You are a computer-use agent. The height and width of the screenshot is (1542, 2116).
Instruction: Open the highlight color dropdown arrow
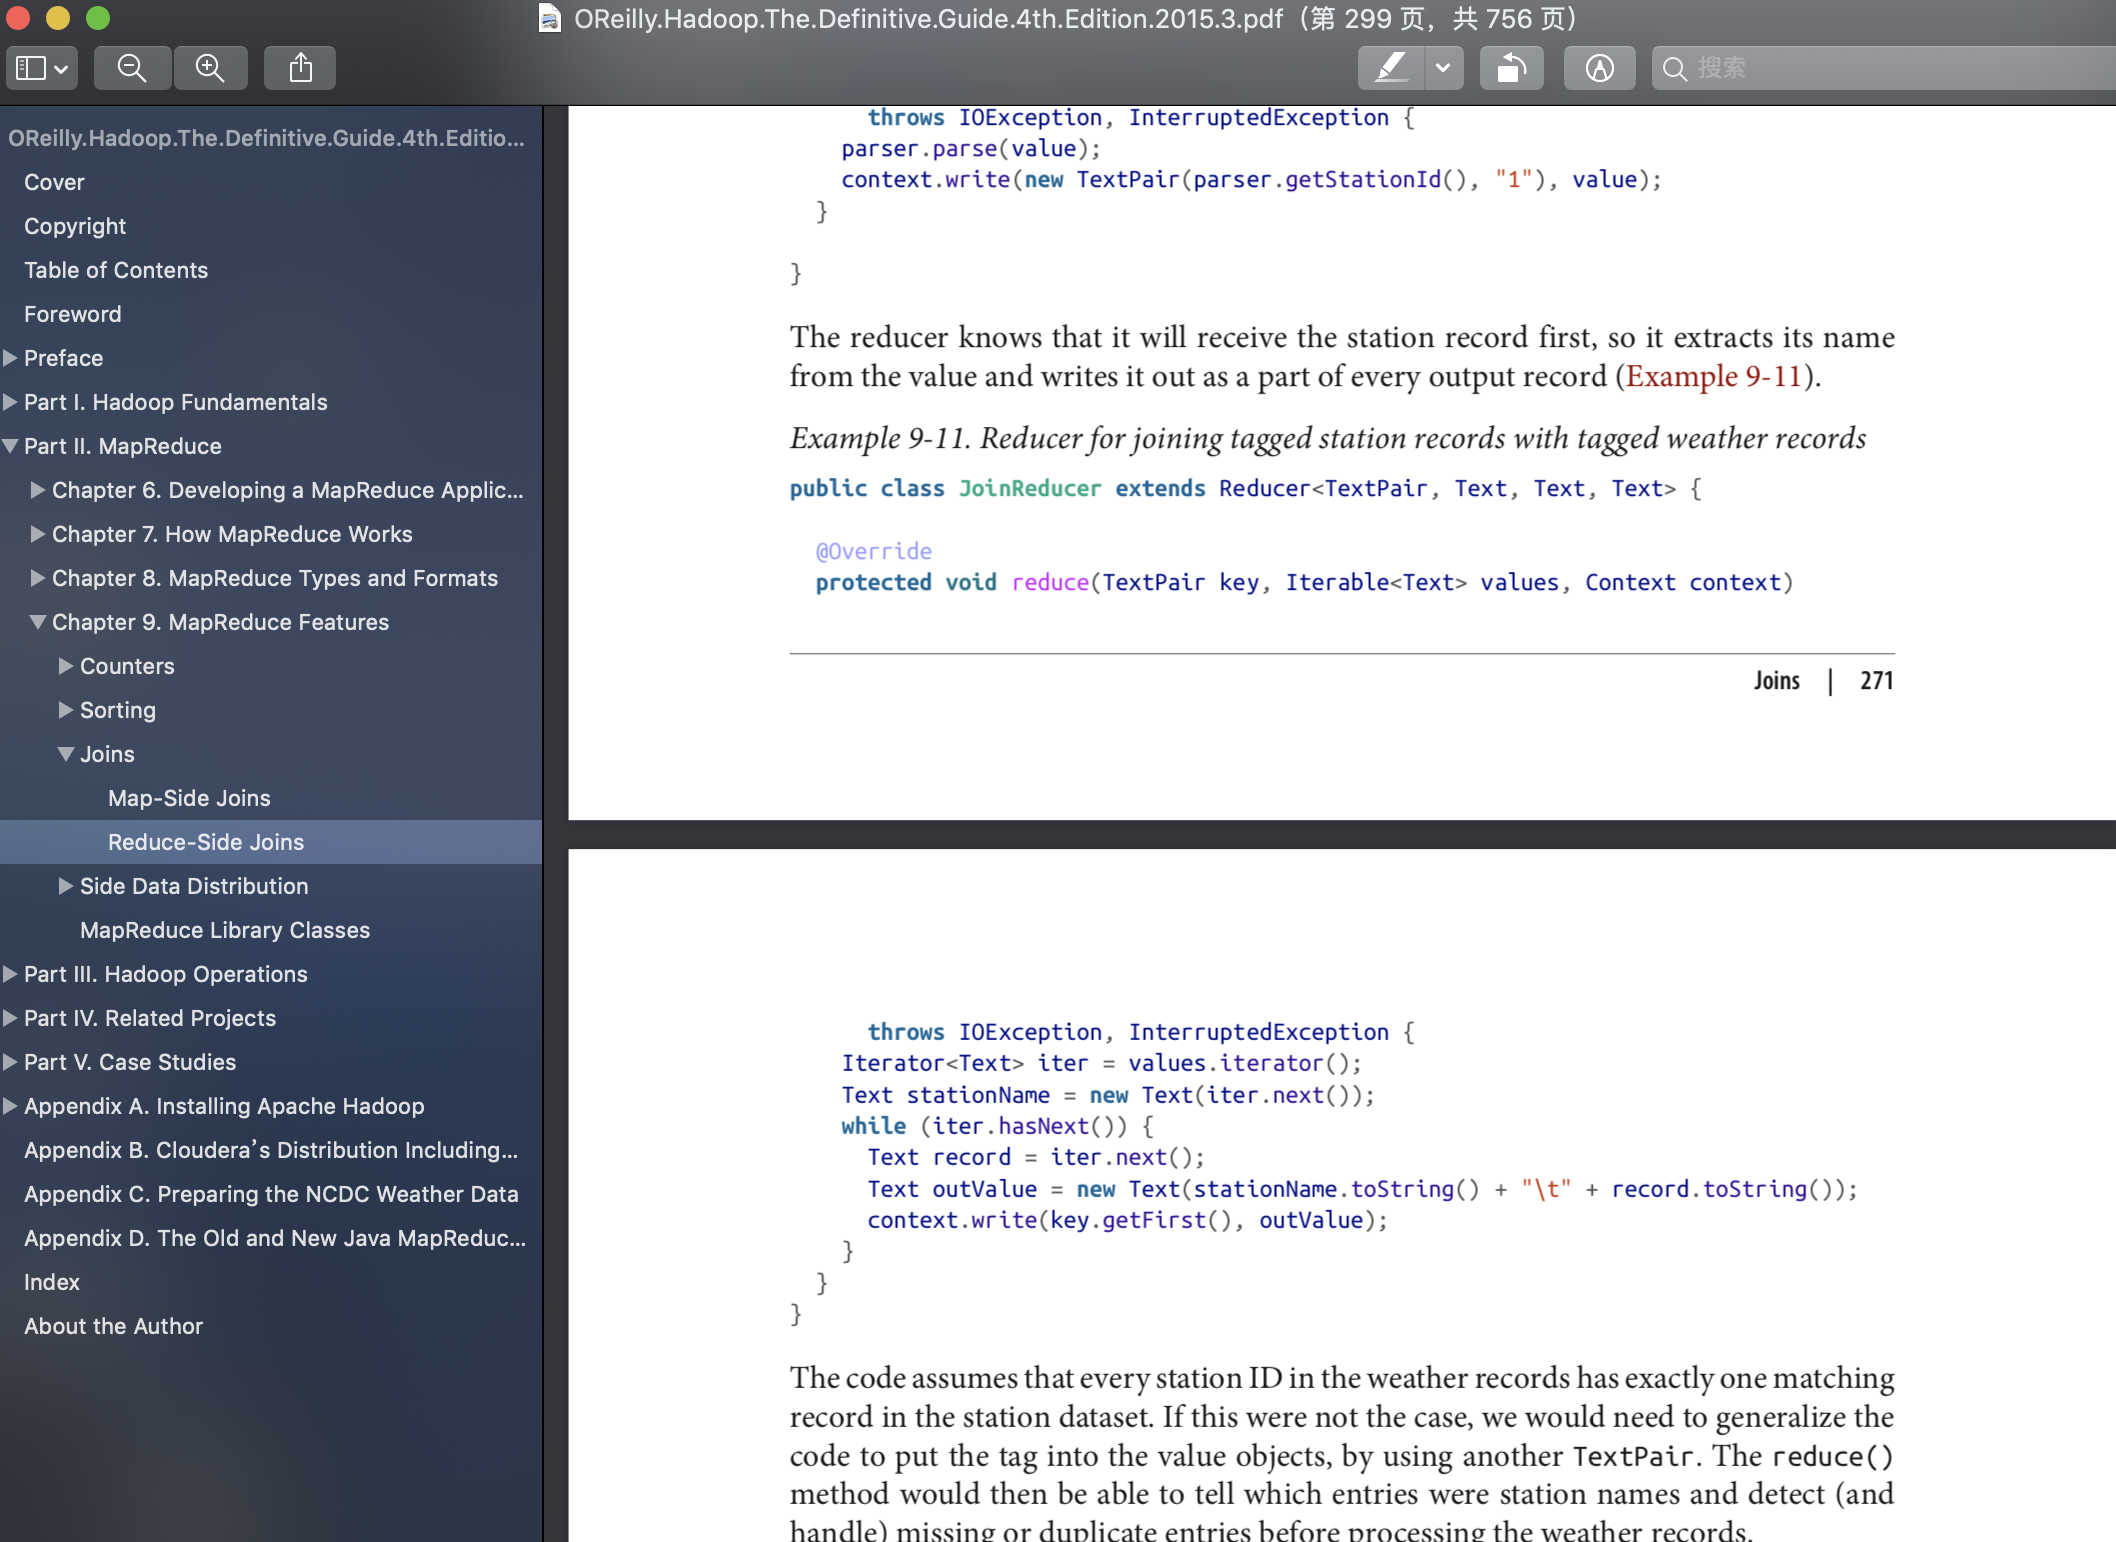click(1443, 68)
